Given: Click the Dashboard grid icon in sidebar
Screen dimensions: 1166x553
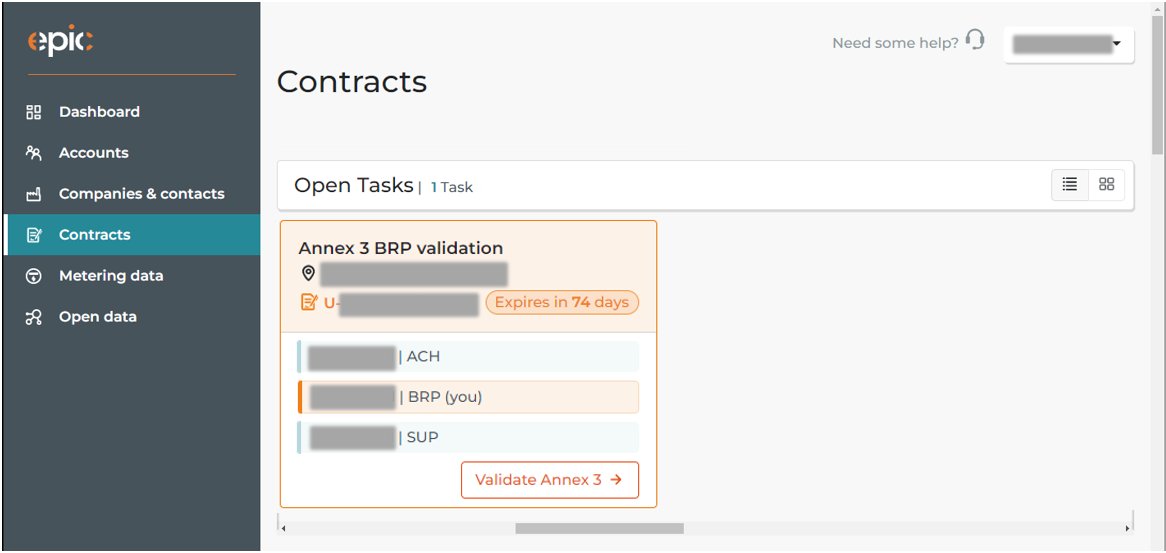Looking at the screenshot, I should 33,112.
